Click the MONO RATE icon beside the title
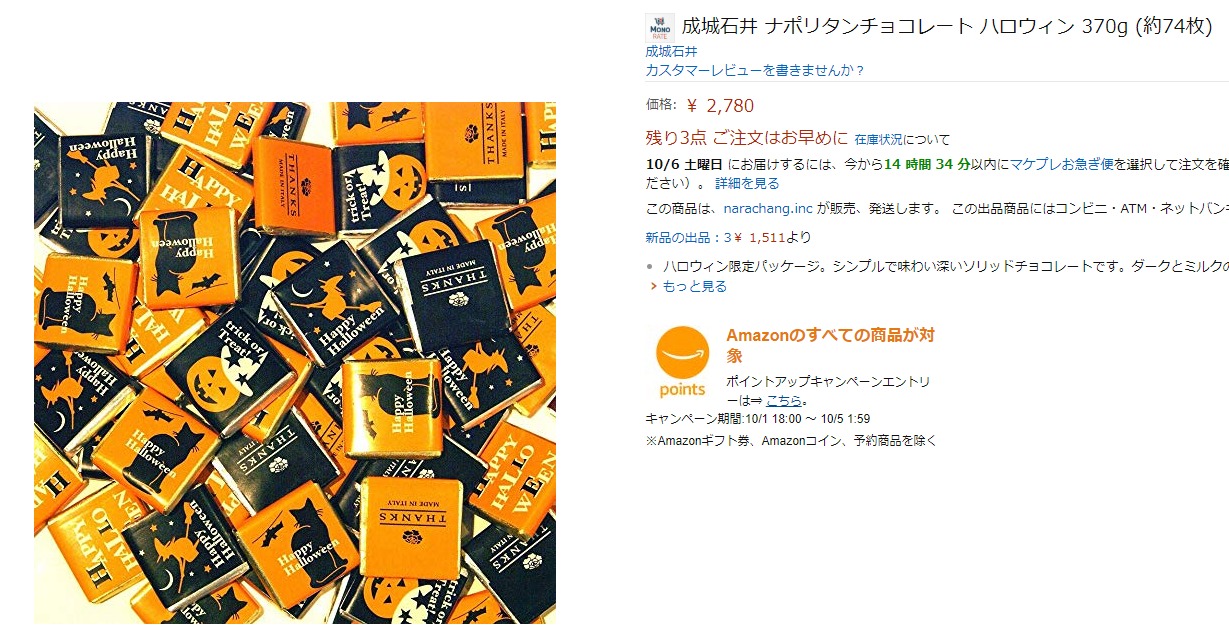 click(660, 26)
